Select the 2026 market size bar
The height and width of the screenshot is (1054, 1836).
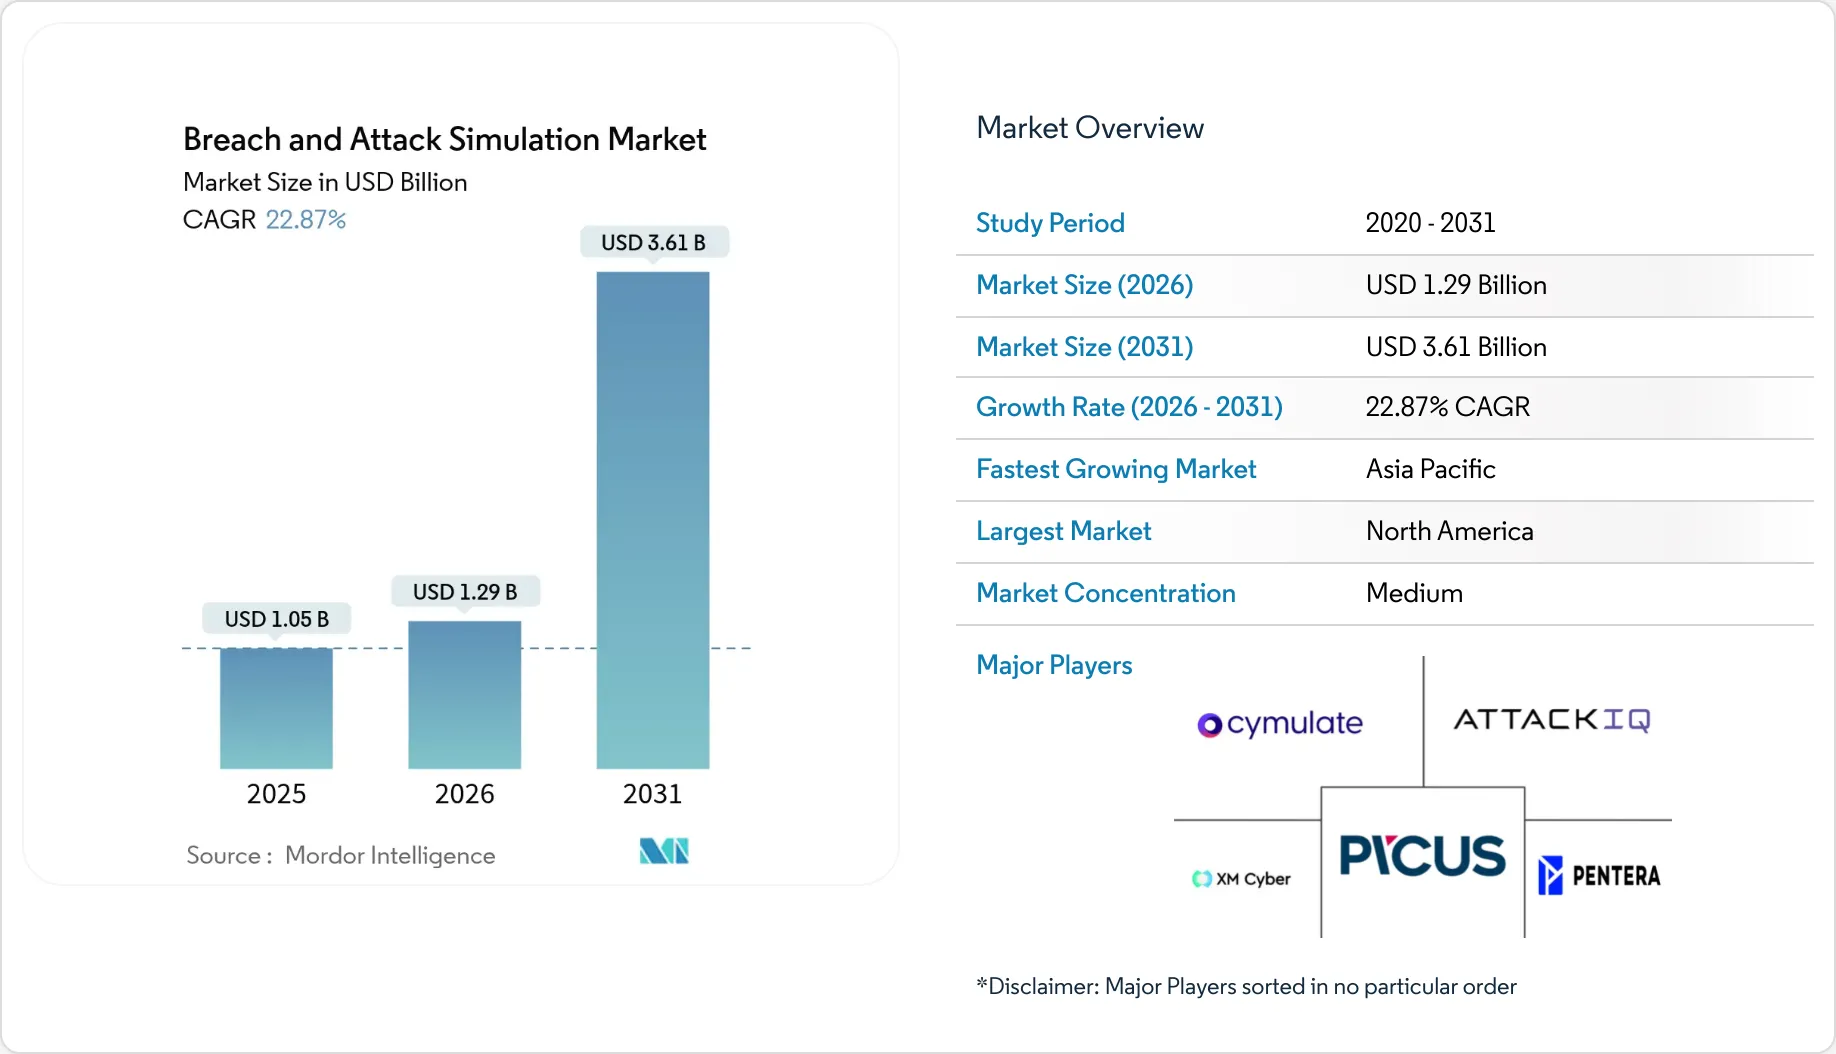(x=464, y=695)
